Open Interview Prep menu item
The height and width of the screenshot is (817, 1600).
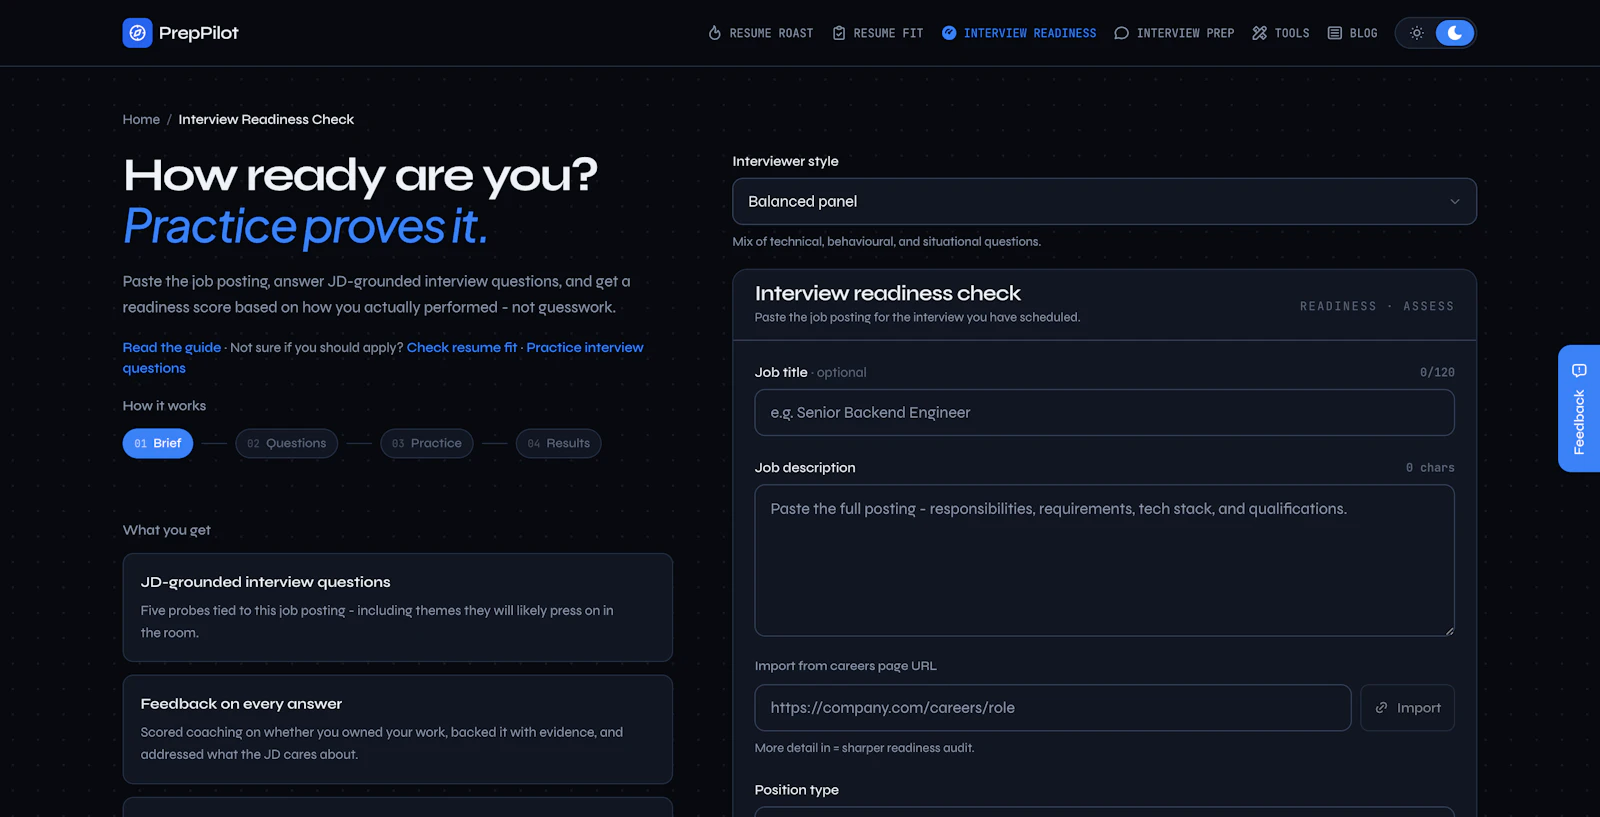click(x=1174, y=33)
